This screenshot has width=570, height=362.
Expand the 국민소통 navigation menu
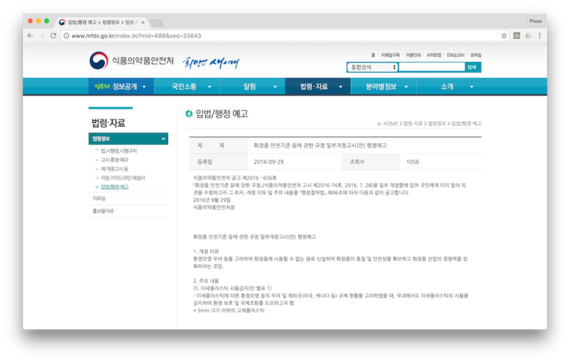click(x=187, y=87)
